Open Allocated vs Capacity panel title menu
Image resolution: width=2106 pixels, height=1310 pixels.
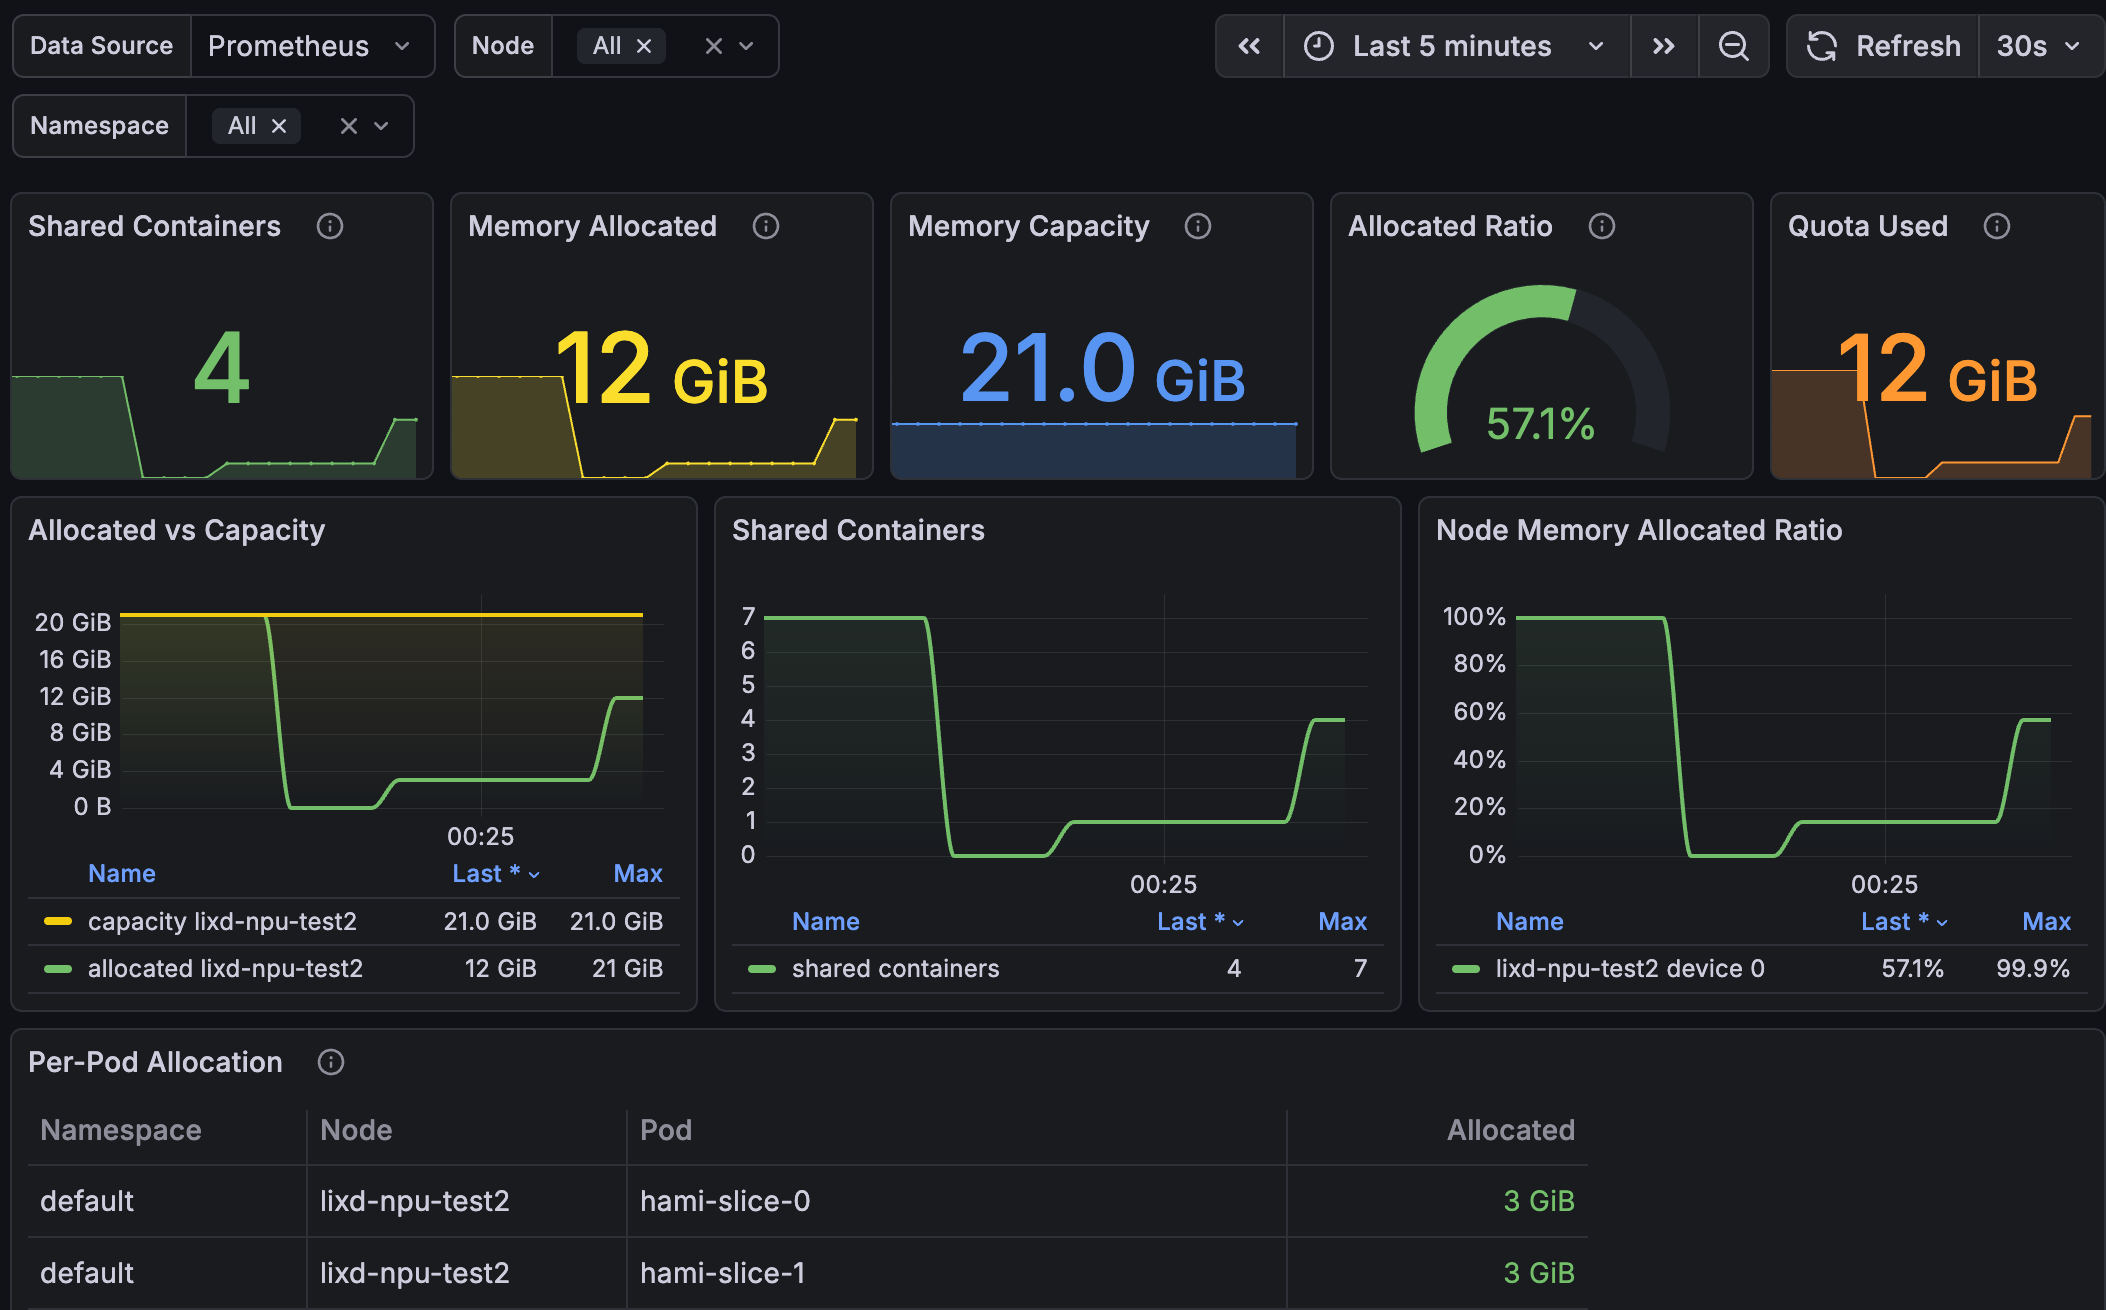[177, 530]
